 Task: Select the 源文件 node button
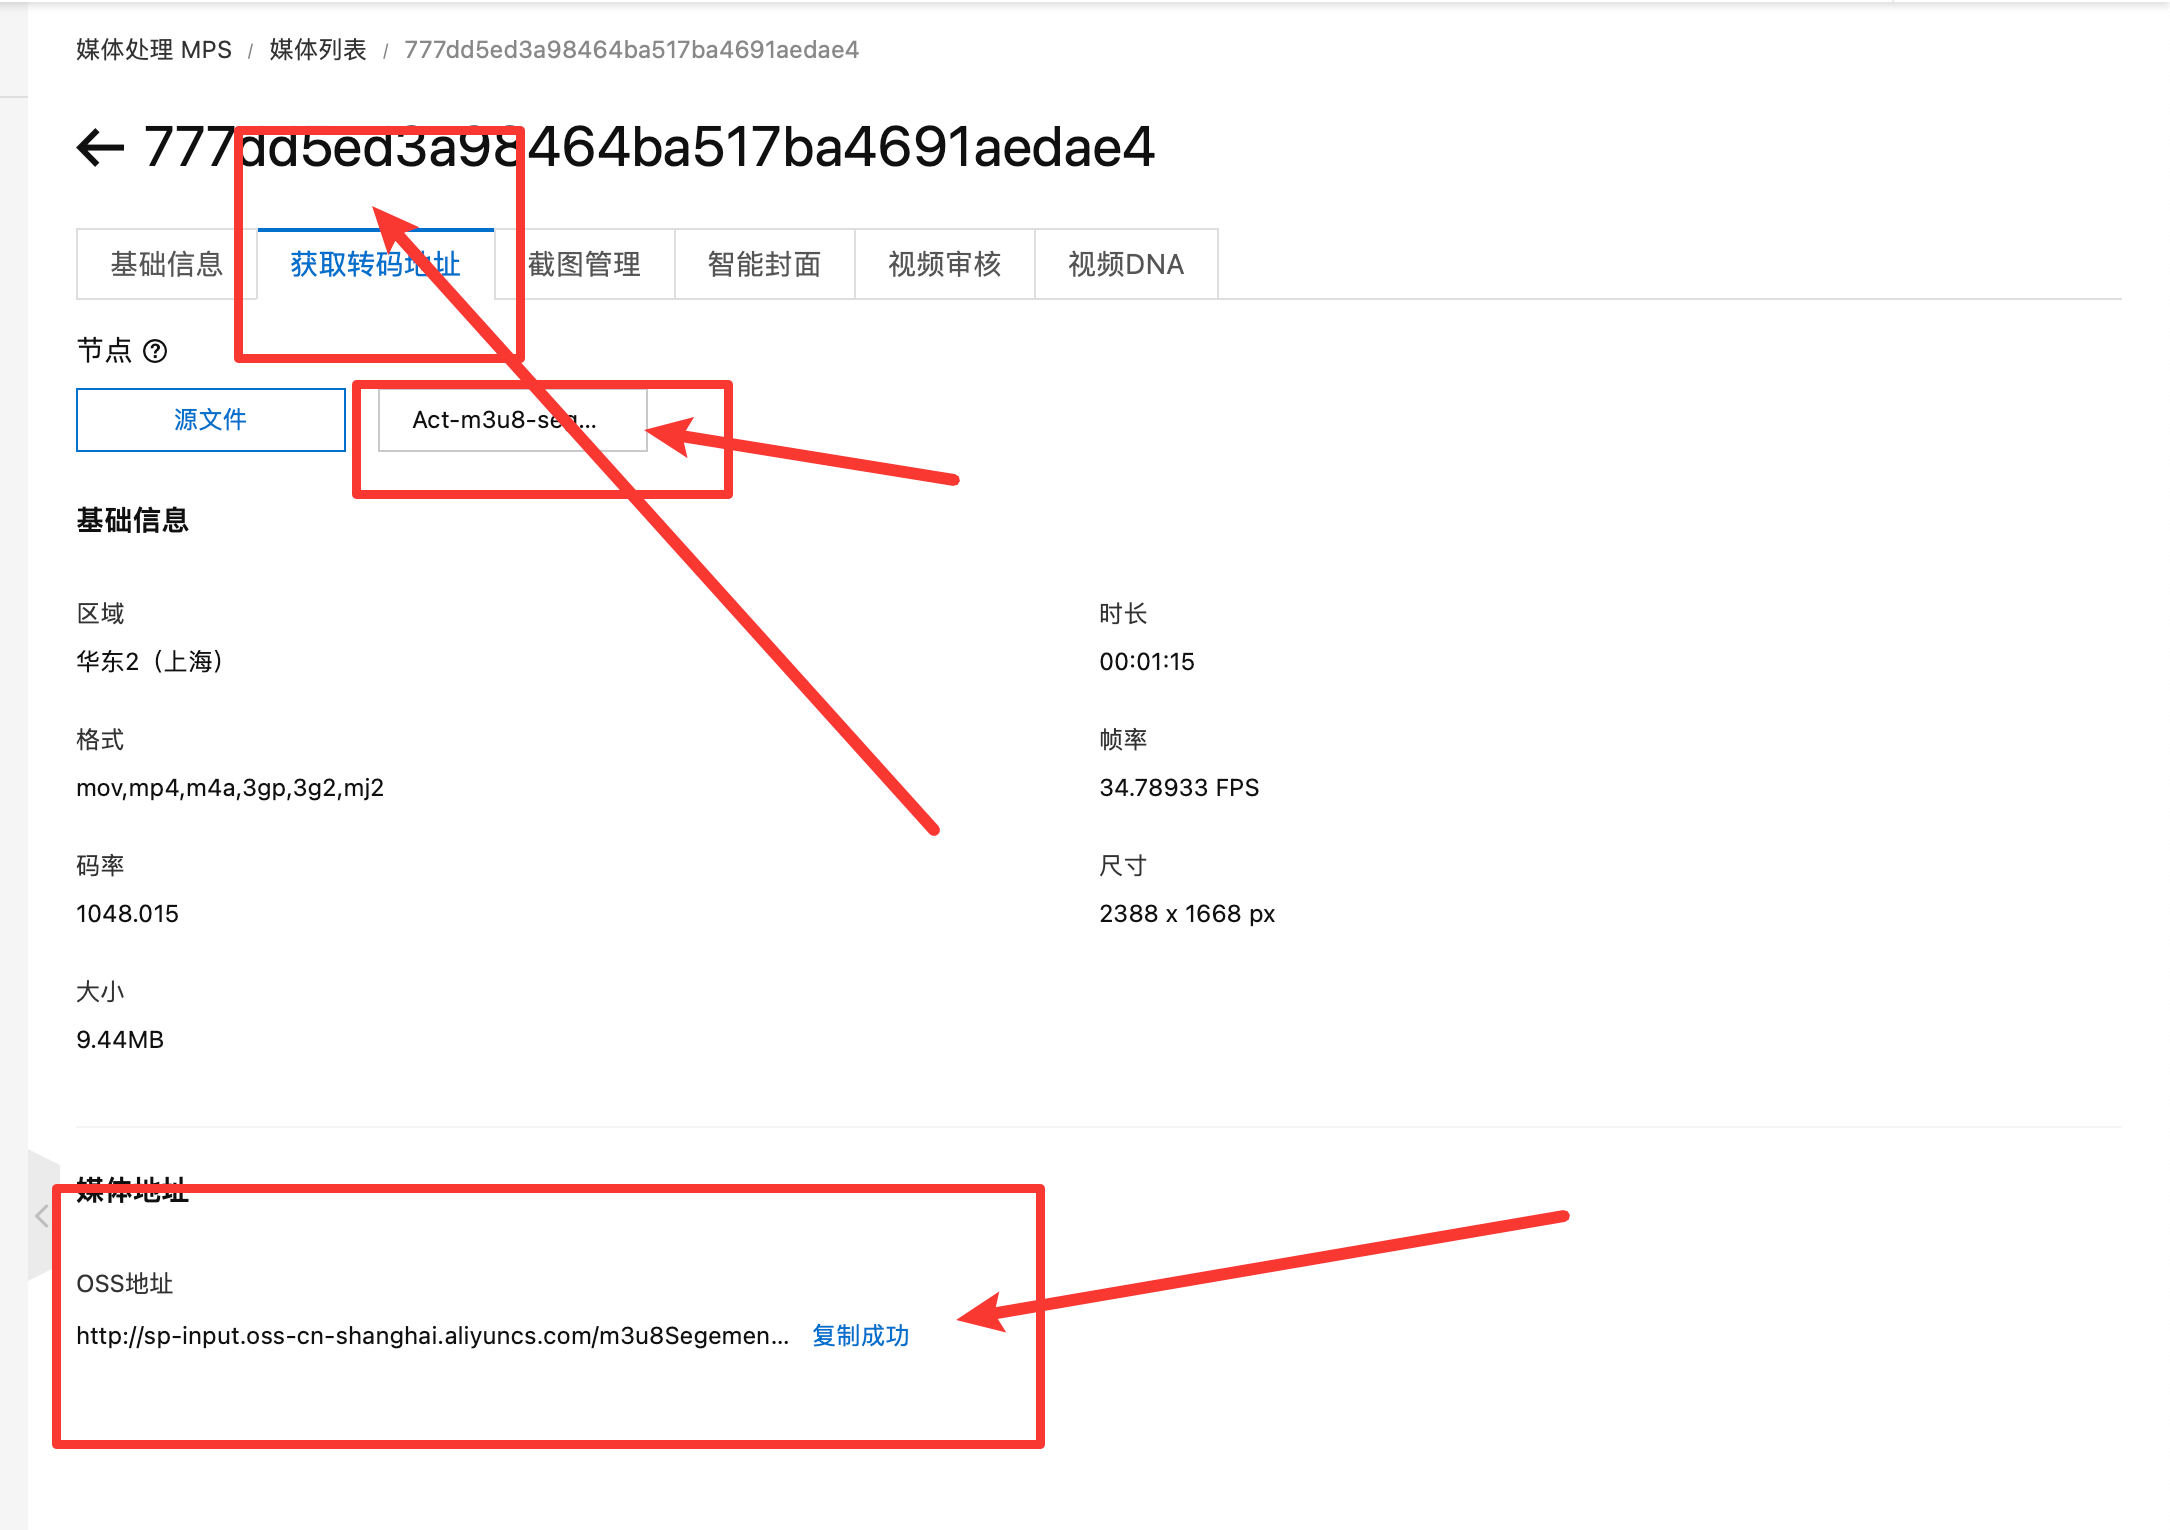click(x=211, y=420)
